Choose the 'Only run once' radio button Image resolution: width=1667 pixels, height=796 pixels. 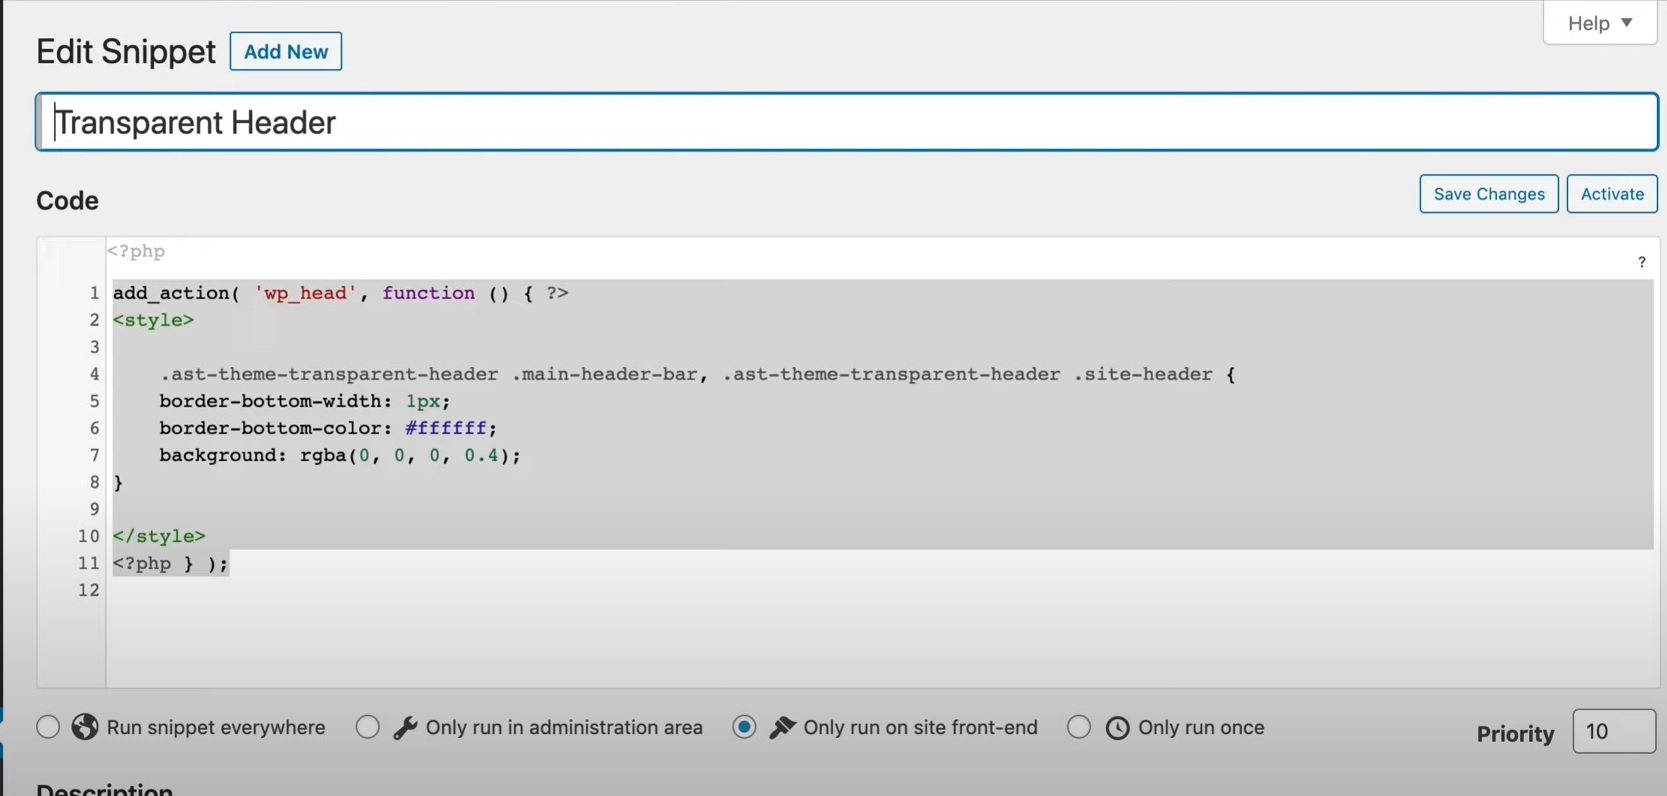coord(1079,727)
